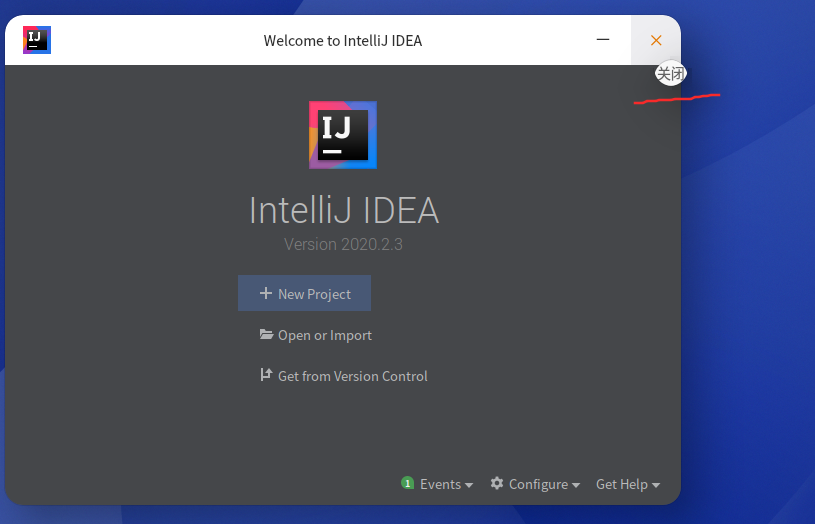Click the IntelliJ icon in the title bar
Screen dimensions: 815x524
tap(37, 40)
